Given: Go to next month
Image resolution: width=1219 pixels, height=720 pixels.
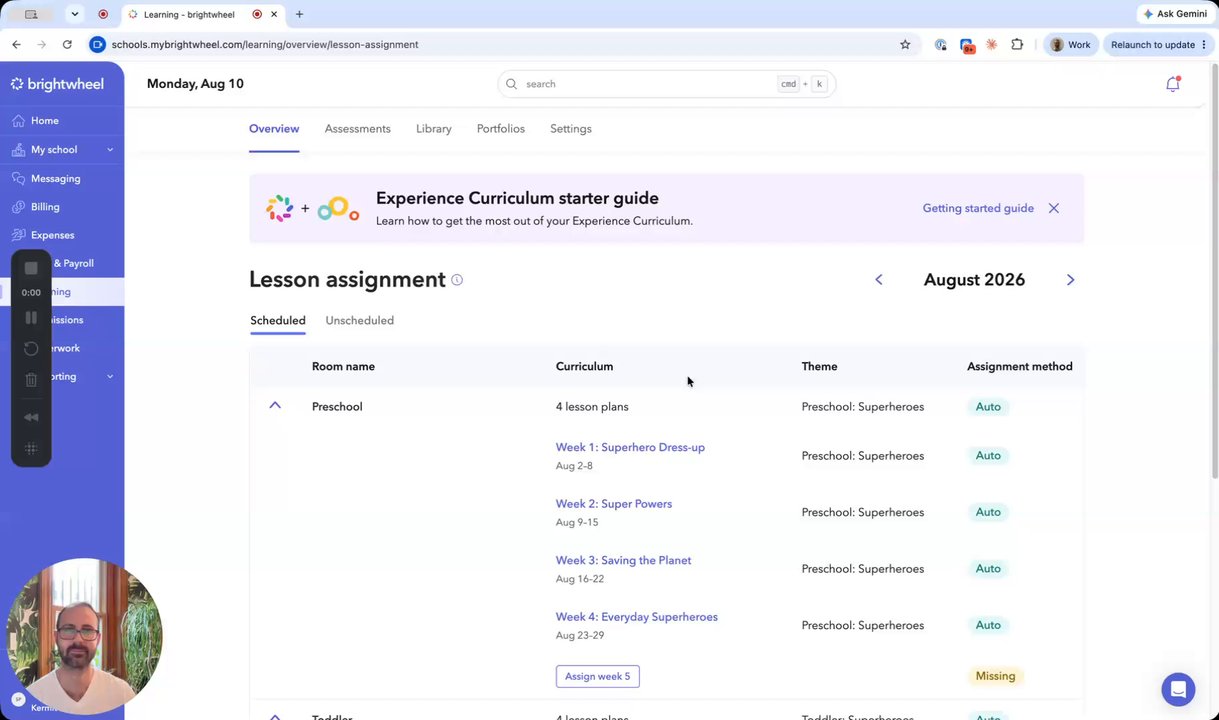Looking at the screenshot, I should coord(1070,280).
